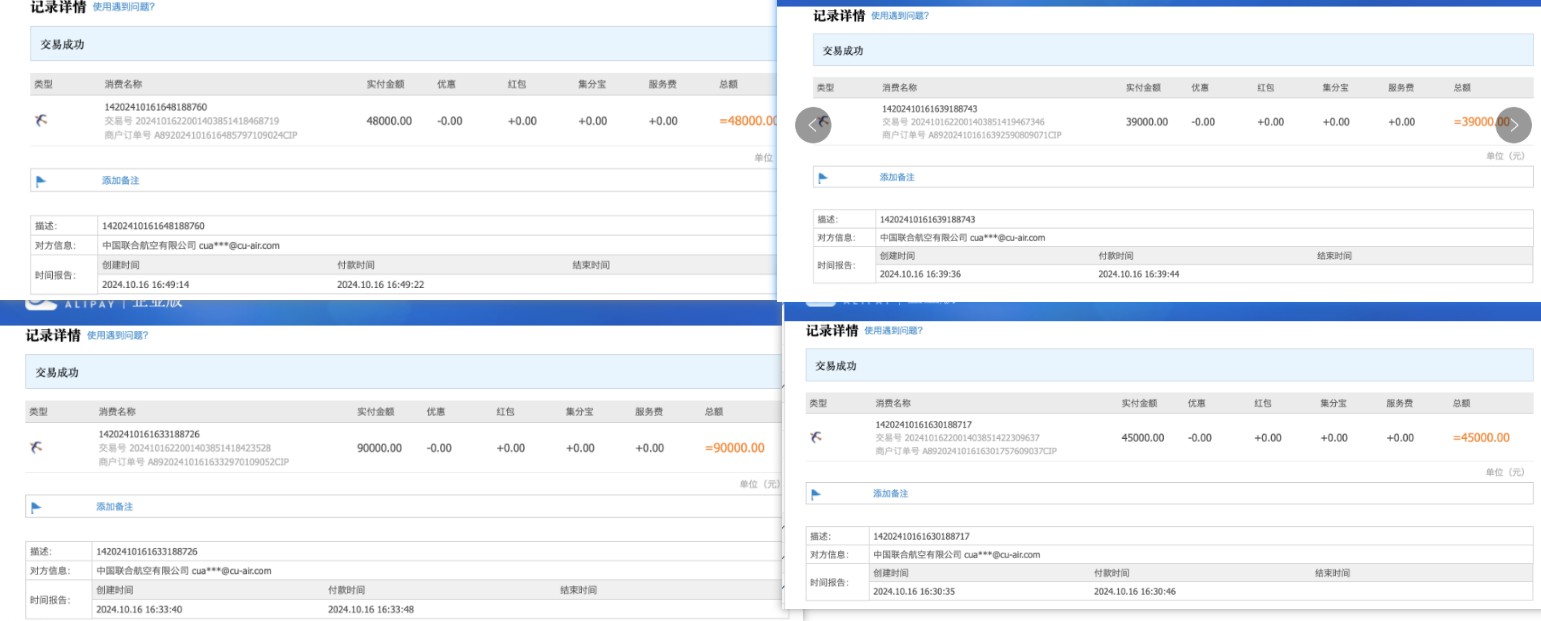Image resolution: width=1541 pixels, height=621 pixels.
Task: Go to the next image with the right arrow
Action: (x=1513, y=125)
